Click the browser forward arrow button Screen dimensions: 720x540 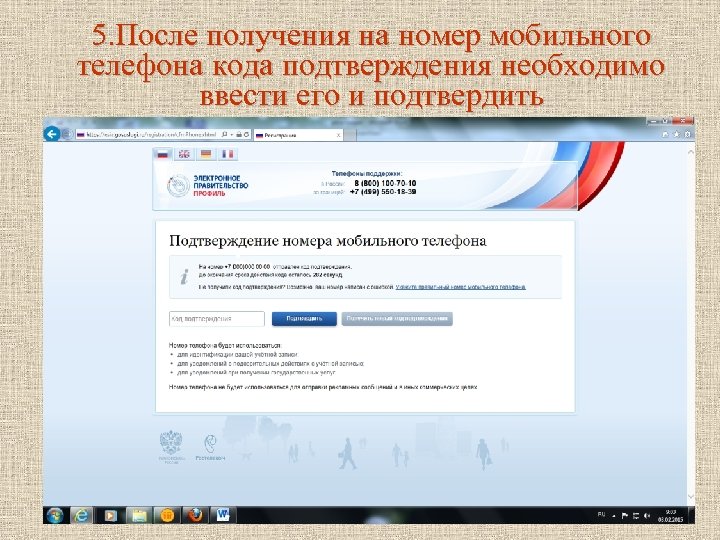coord(67,135)
